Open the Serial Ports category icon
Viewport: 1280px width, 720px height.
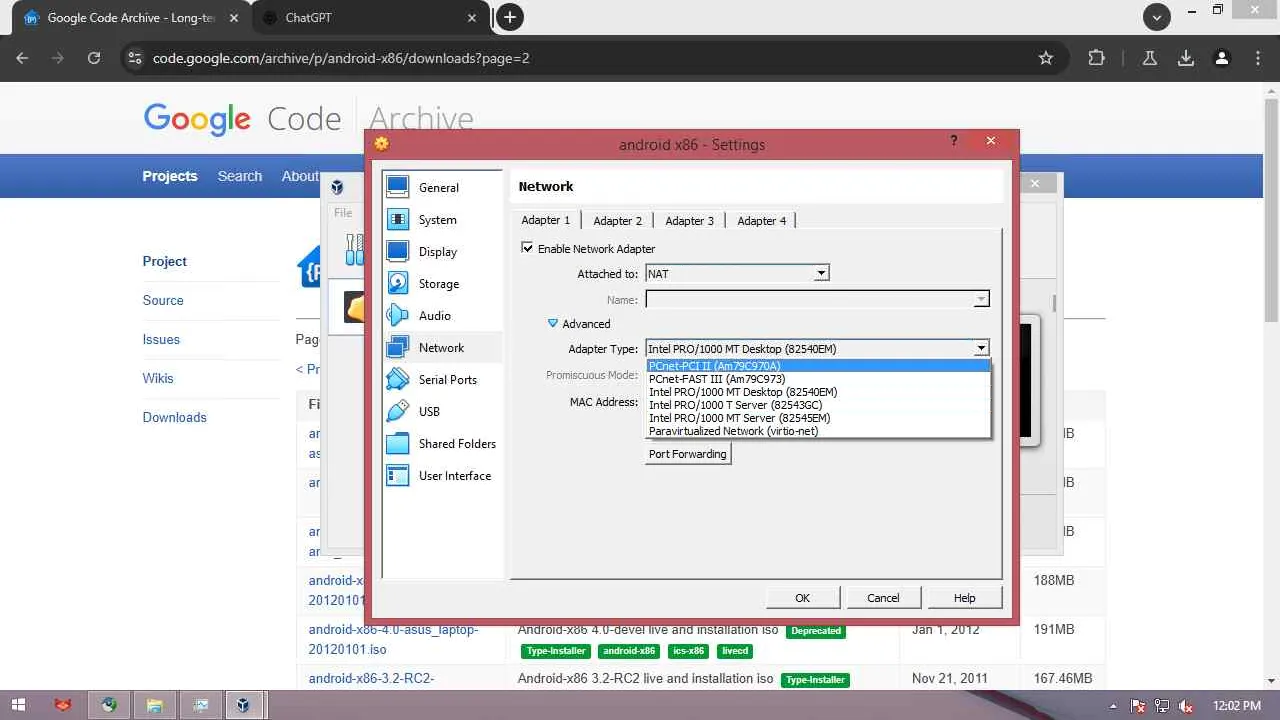[398, 379]
